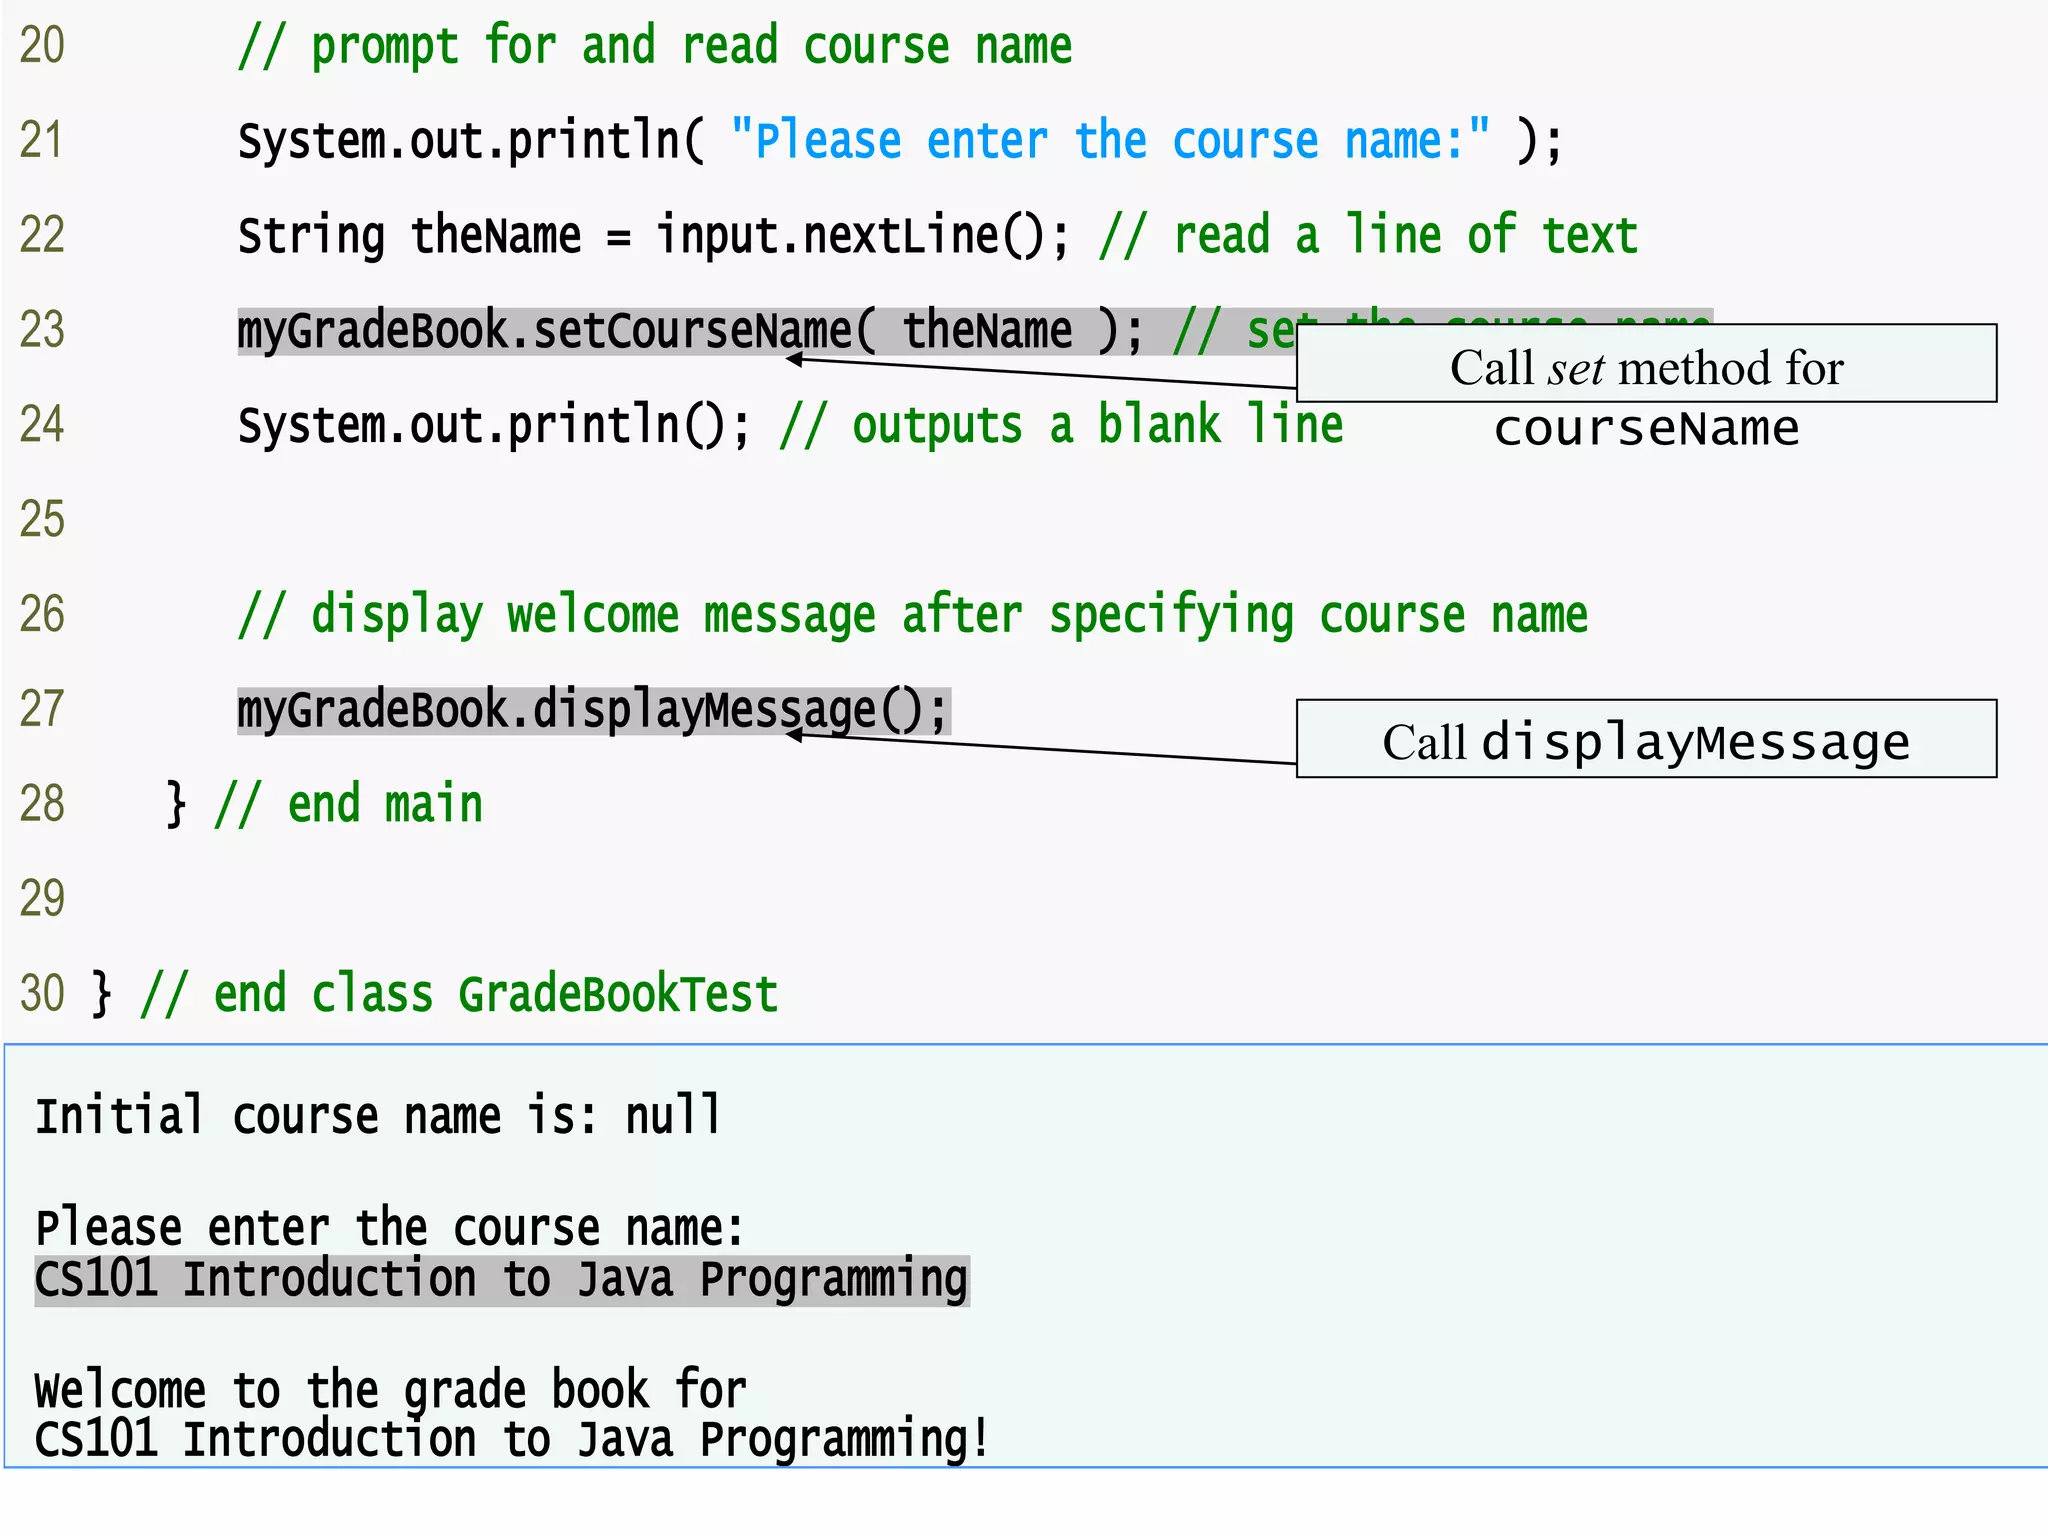Click line number 22

42,235
